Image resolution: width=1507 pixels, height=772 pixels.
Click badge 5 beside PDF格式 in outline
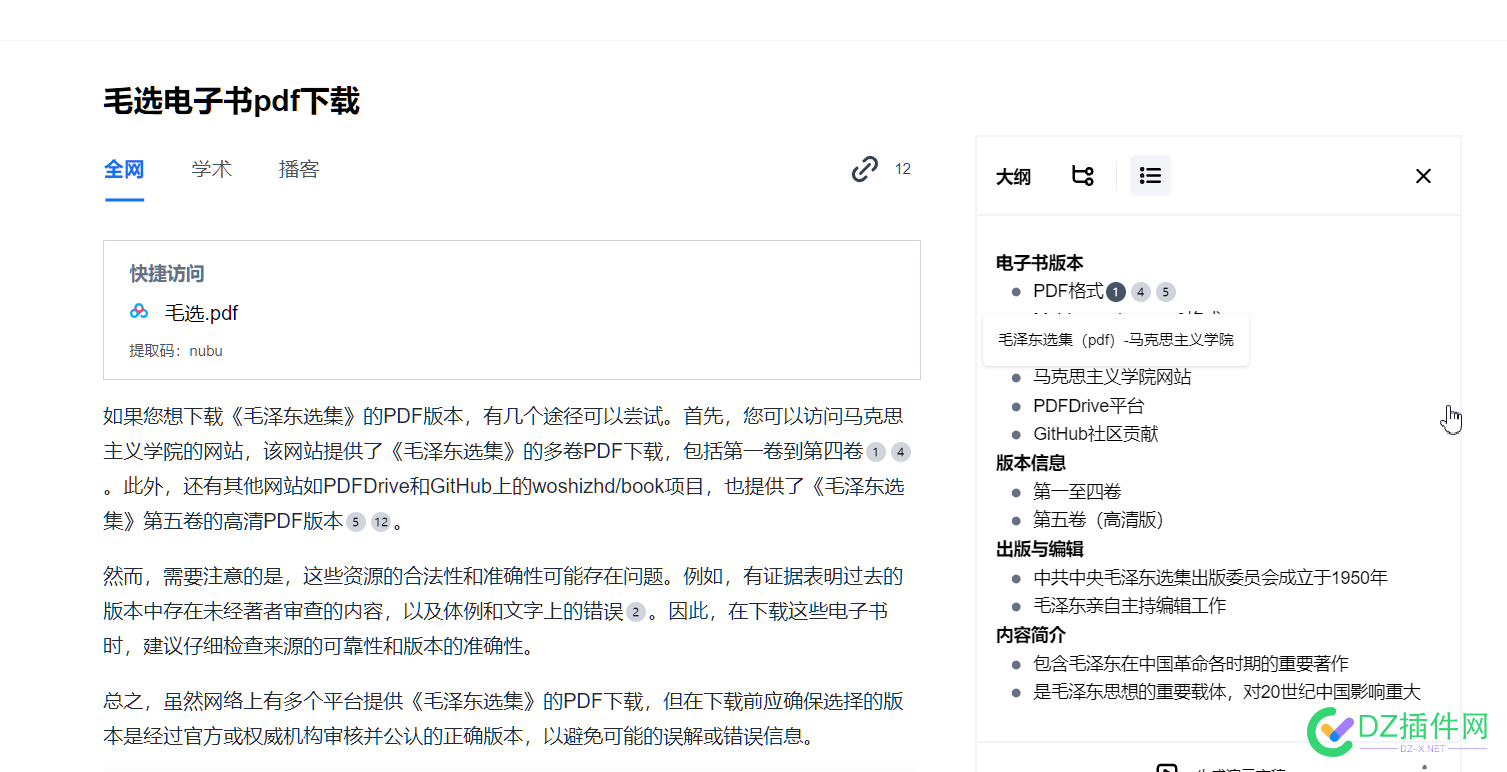point(1166,292)
